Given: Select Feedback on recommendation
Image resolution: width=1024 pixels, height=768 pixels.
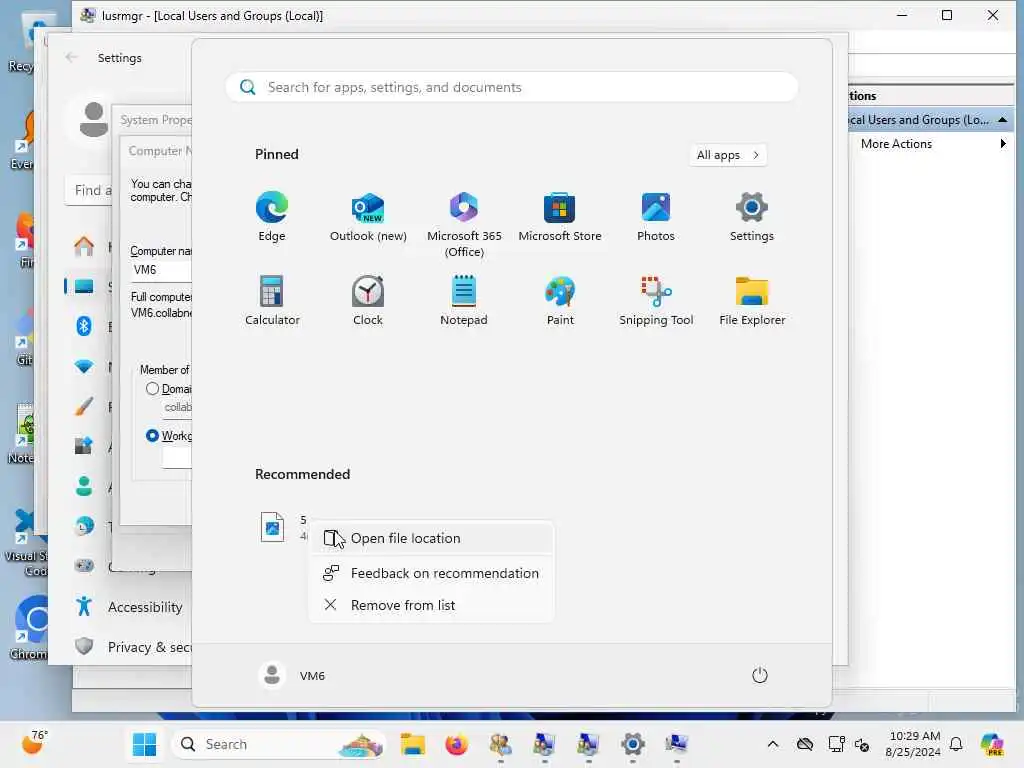Looking at the screenshot, I should [x=432, y=573].
